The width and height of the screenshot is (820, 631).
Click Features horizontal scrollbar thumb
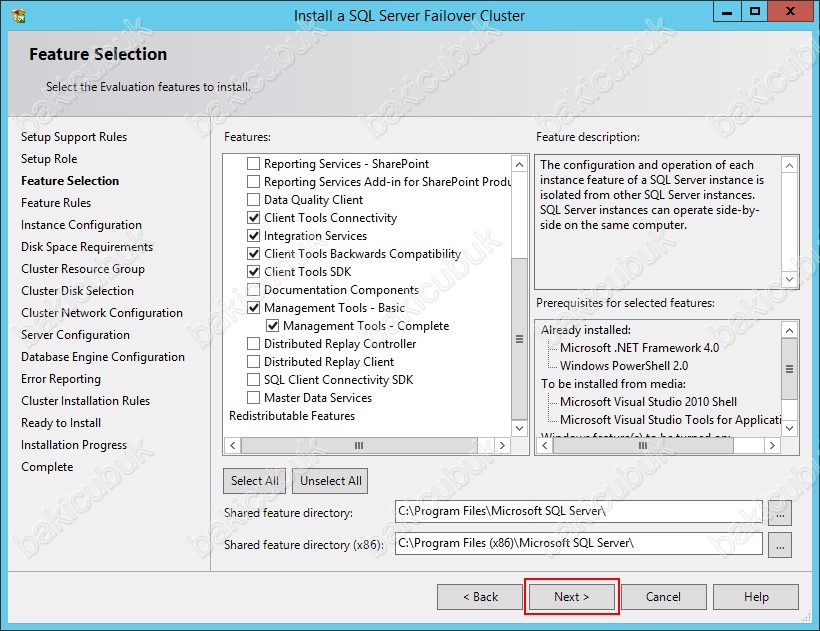click(359, 445)
